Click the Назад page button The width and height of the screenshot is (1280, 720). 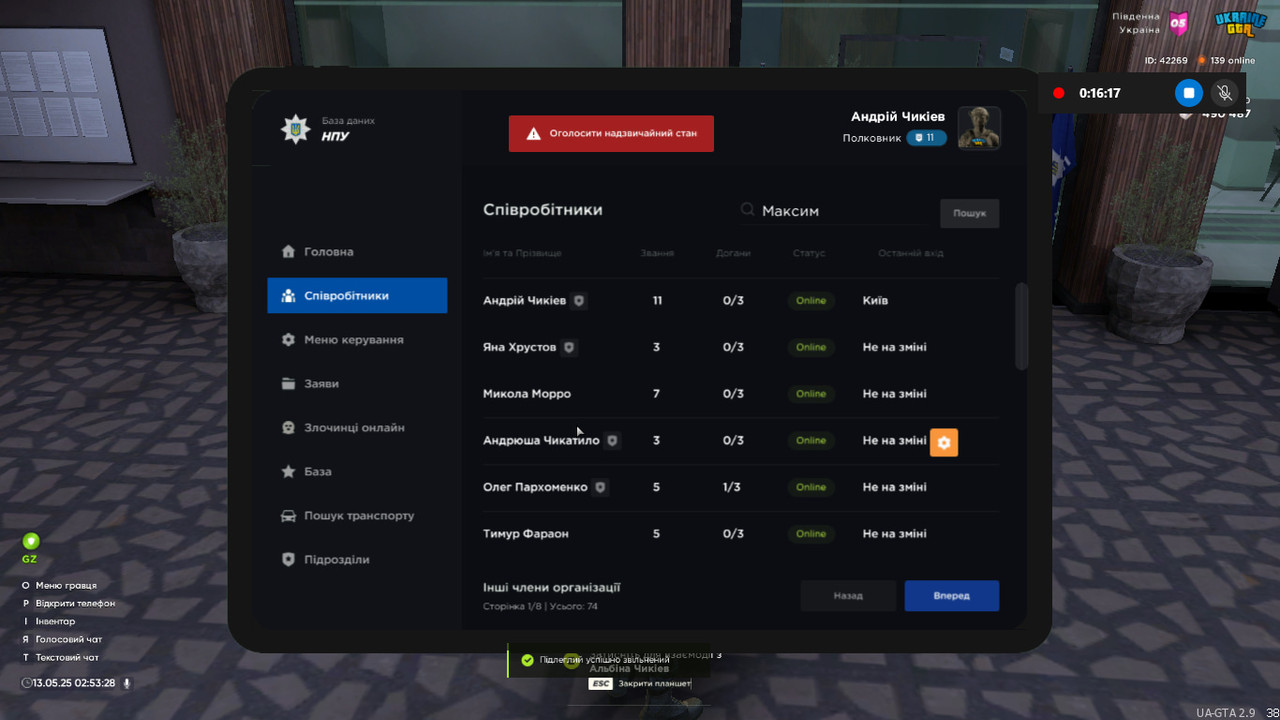coord(848,596)
